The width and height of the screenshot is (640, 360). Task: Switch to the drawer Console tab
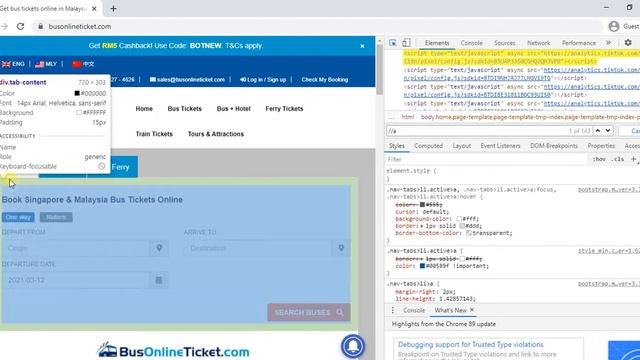click(414, 310)
